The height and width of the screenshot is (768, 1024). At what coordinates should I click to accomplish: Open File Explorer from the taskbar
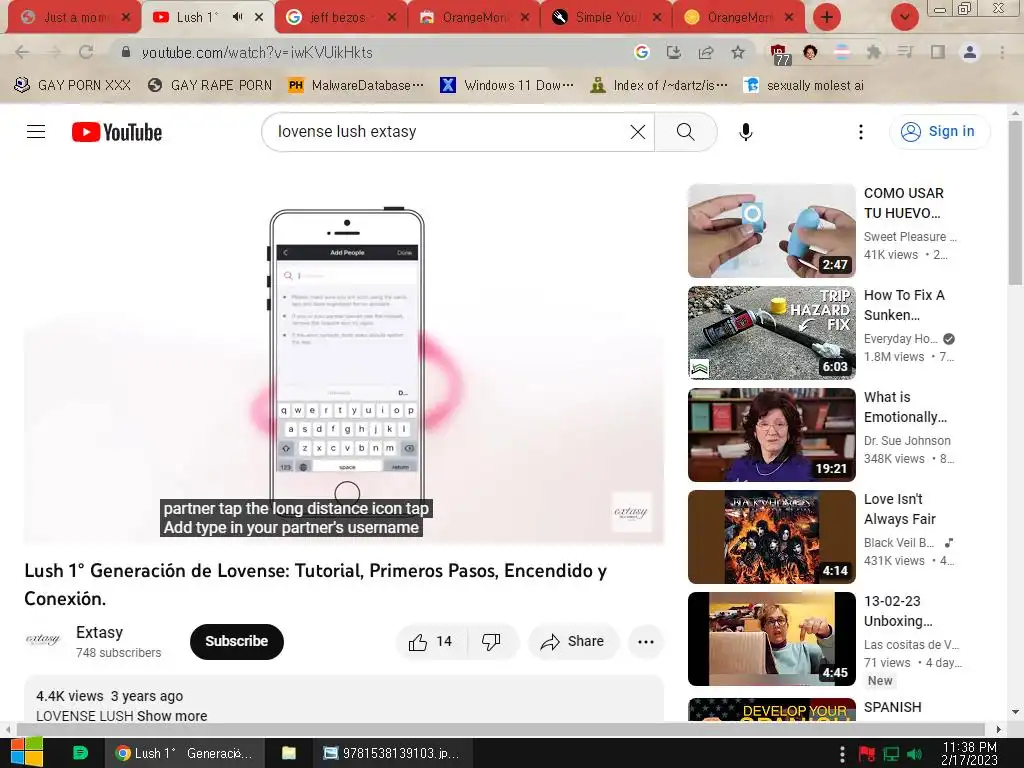[289, 753]
